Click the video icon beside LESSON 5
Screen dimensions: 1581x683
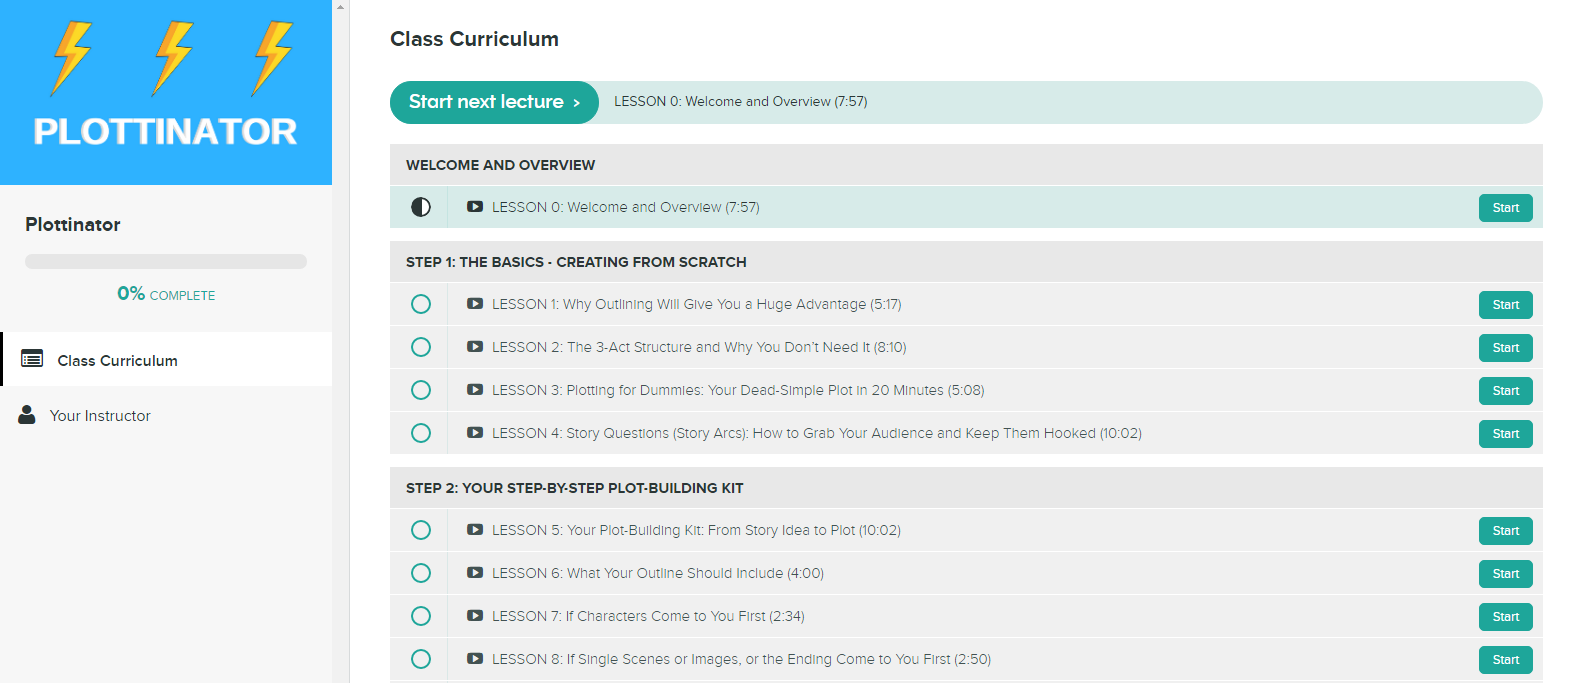coord(475,530)
